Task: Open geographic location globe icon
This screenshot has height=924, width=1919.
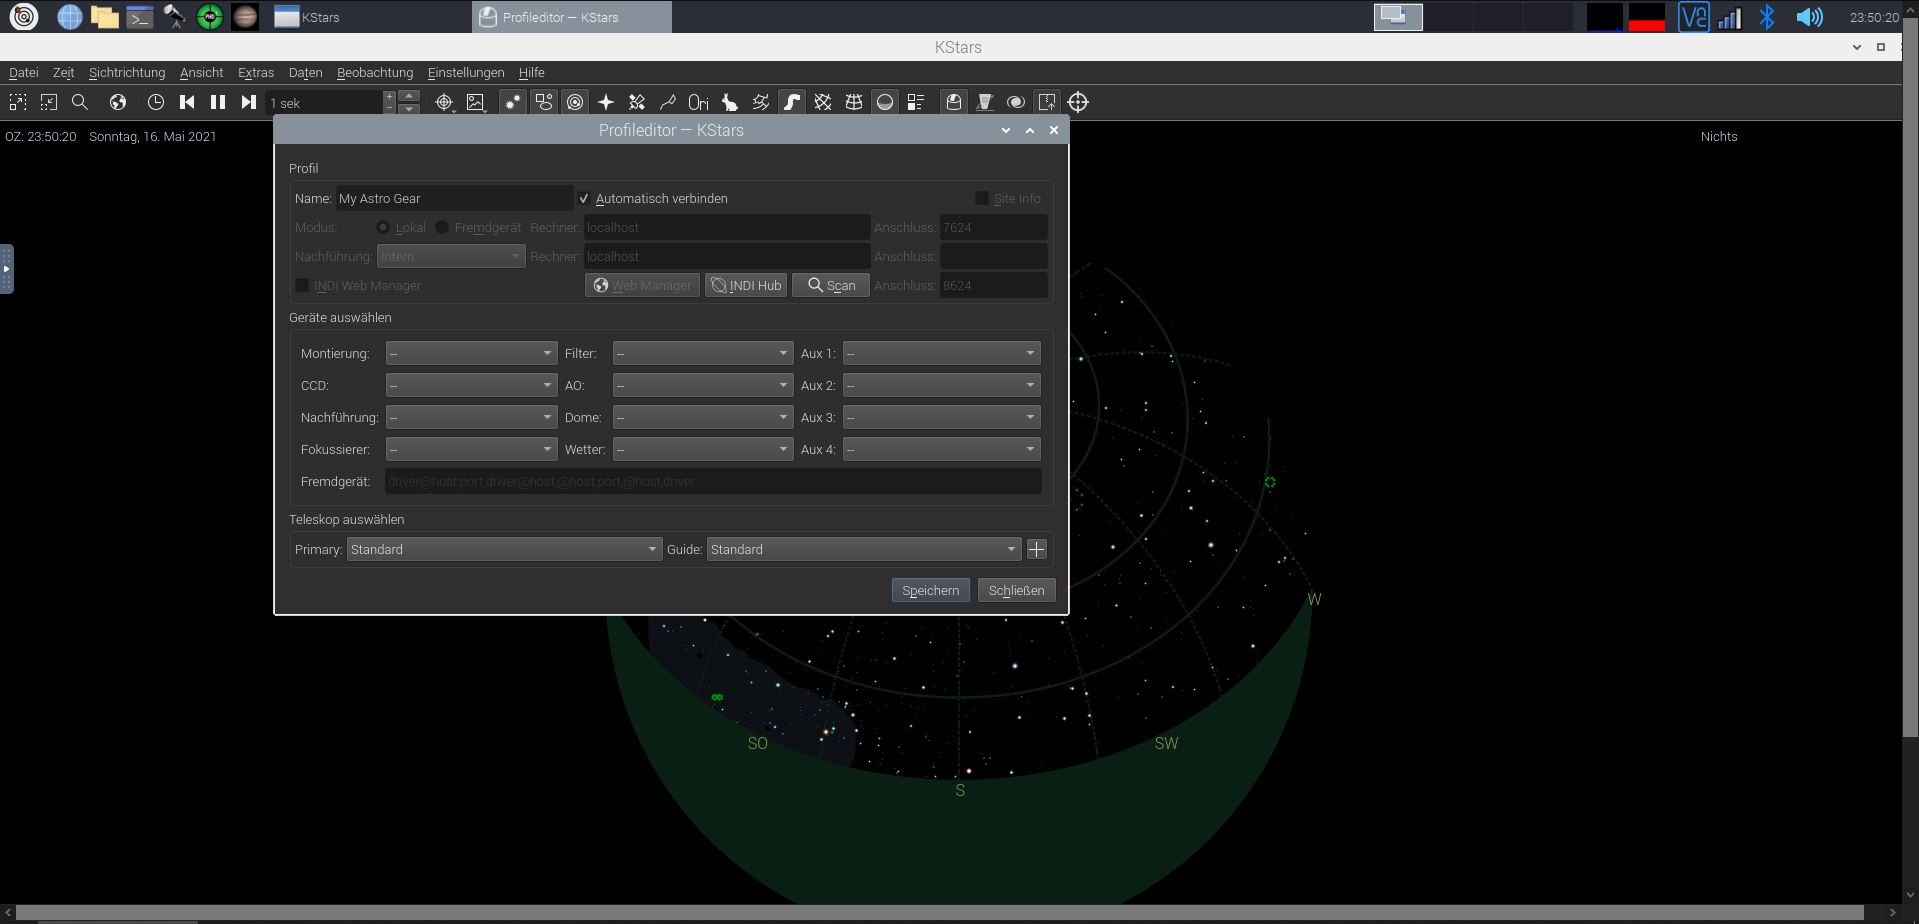Action: 118,102
